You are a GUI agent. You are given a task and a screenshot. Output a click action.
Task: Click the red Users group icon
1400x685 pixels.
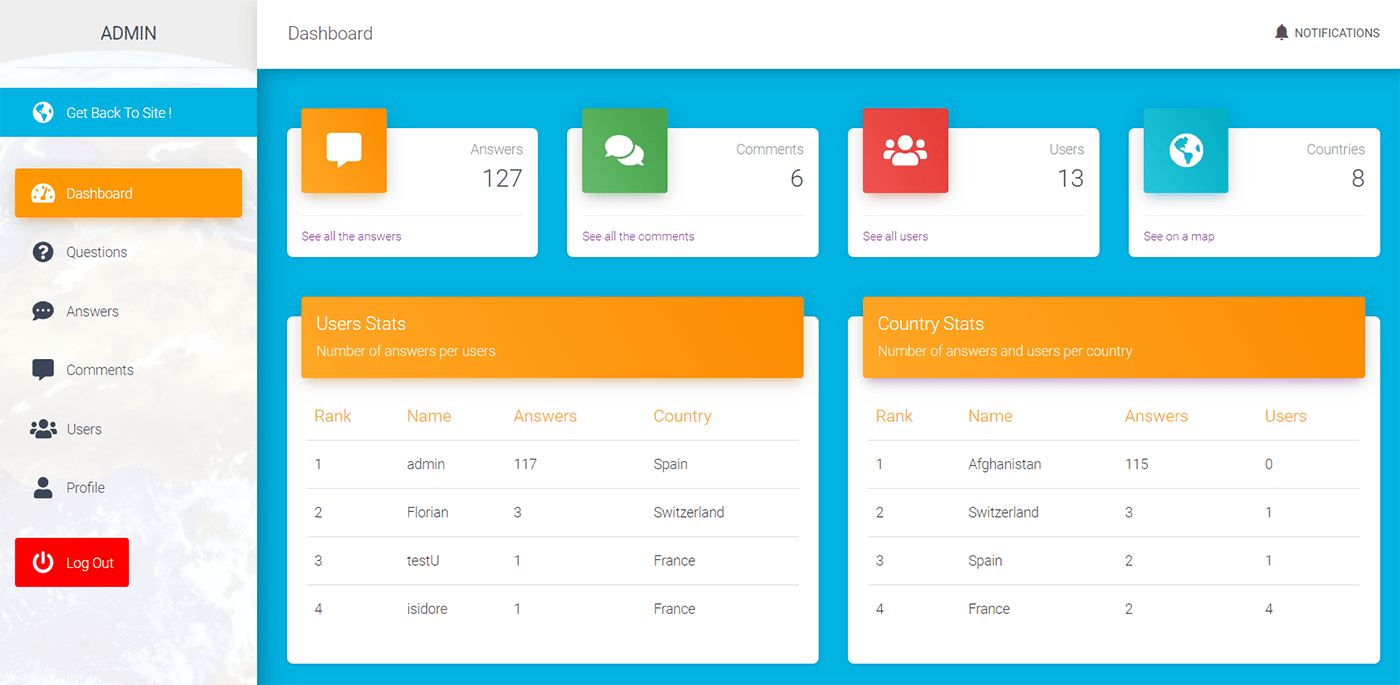coord(905,151)
